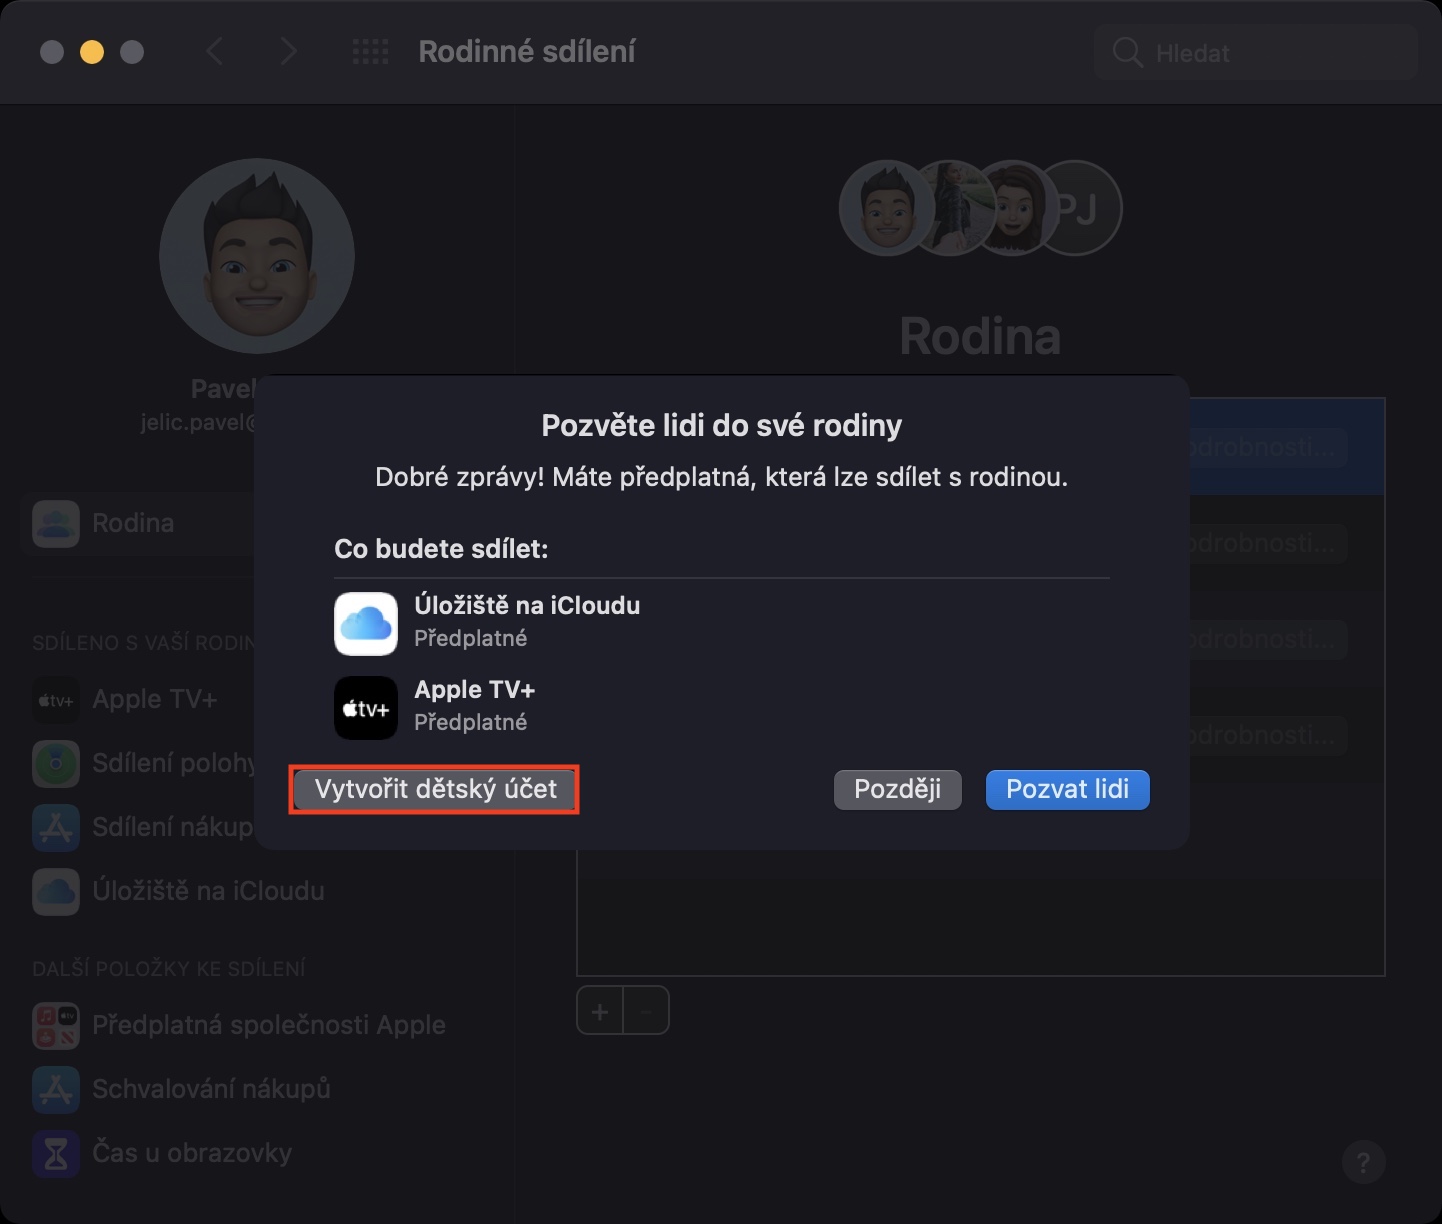Click the Vytvořit dětský účet button
Viewport: 1442px width, 1224px height.
point(434,790)
